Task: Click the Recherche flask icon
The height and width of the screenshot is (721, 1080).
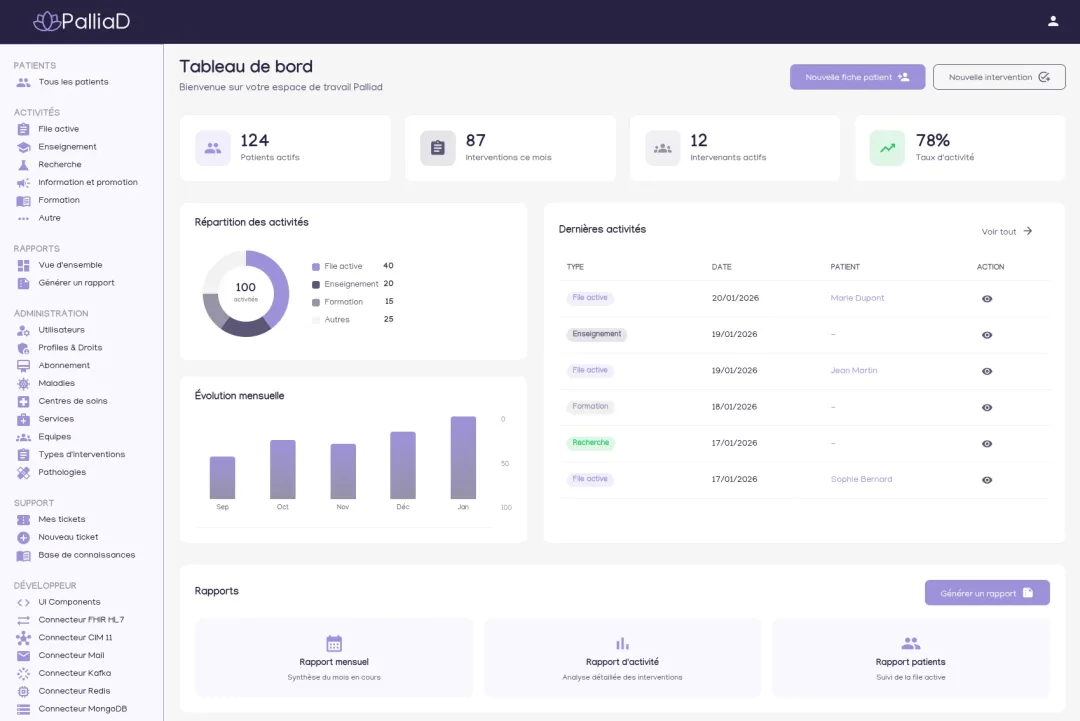Action: (23, 165)
